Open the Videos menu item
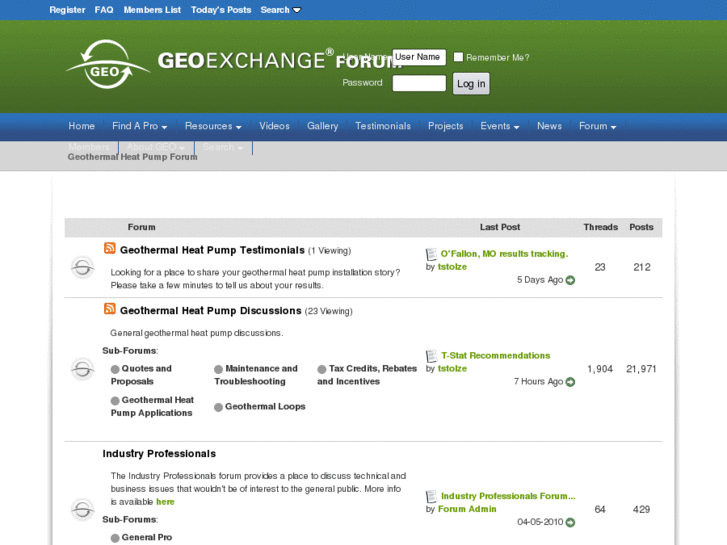This screenshot has height=545, width=727. [x=274, y=126]
